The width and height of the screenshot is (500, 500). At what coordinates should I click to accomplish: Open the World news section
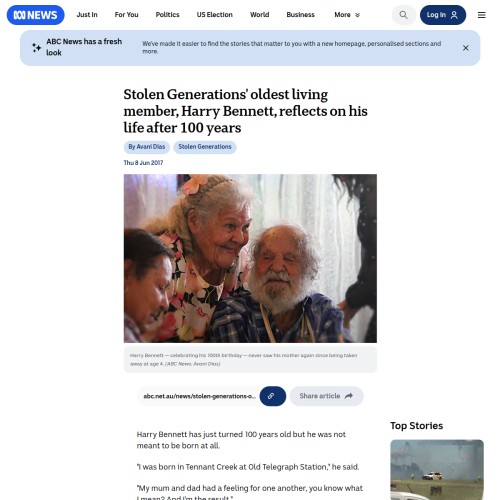(260, 15)
